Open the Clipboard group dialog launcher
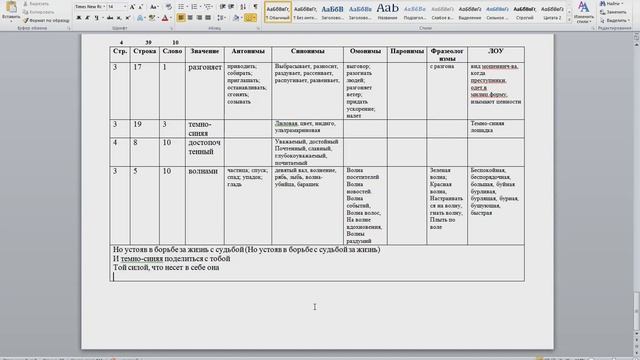Image resolution: width=640 pixels, height=360 pixels. point(68,28)
